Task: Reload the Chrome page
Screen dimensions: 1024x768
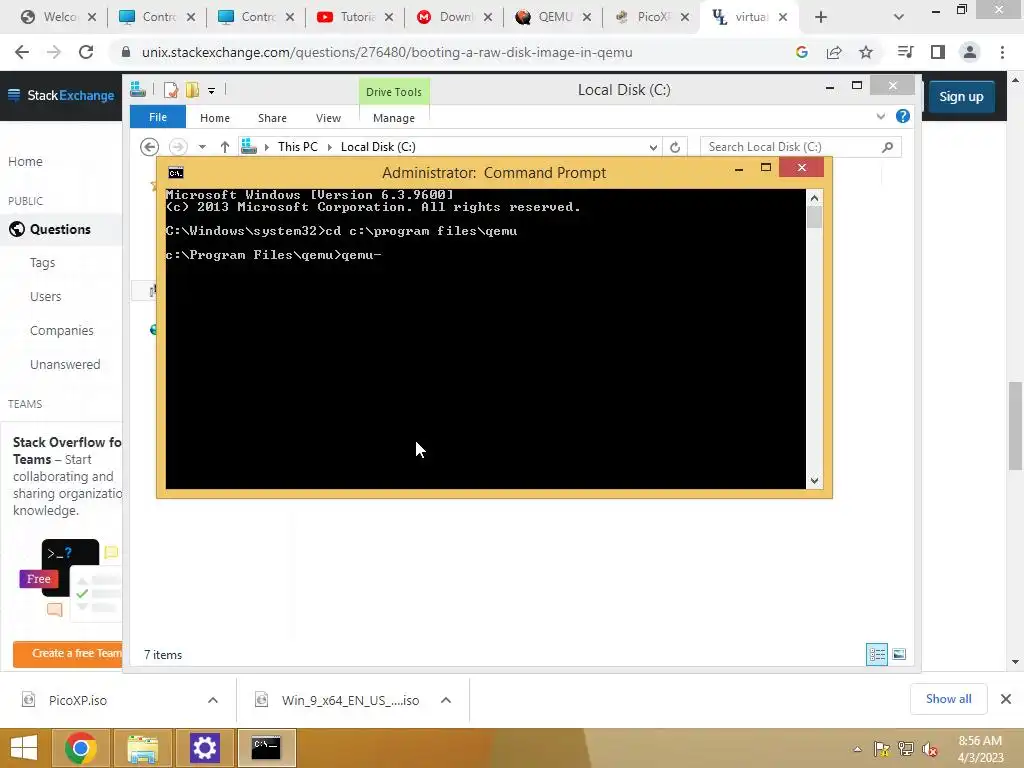Action: point(86,52)
